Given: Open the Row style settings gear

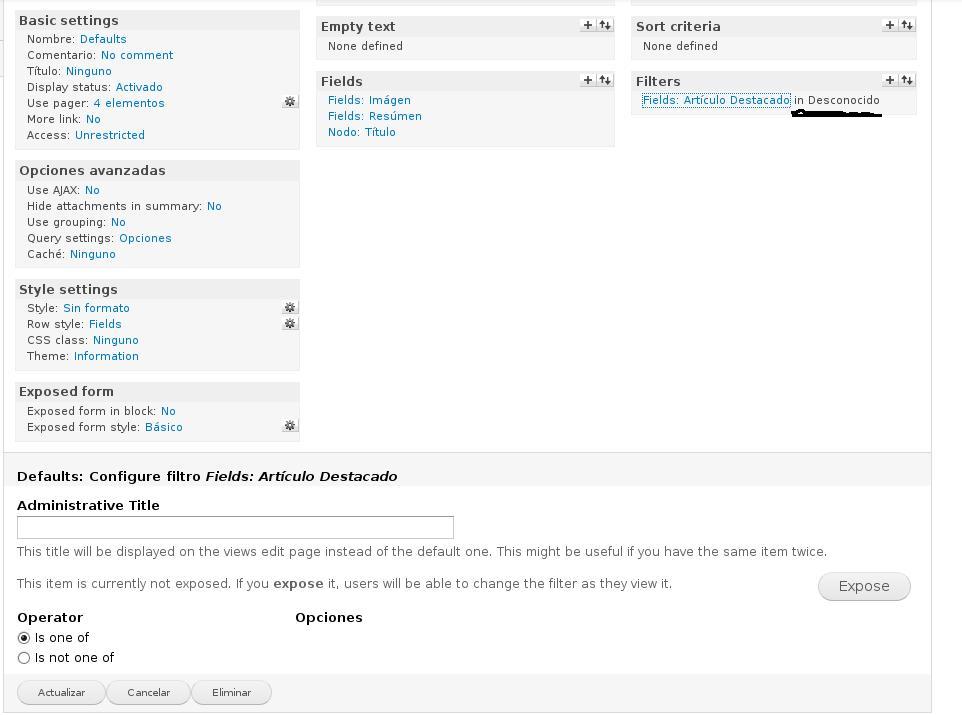Looking at the screenshot, I should (290, 324).
